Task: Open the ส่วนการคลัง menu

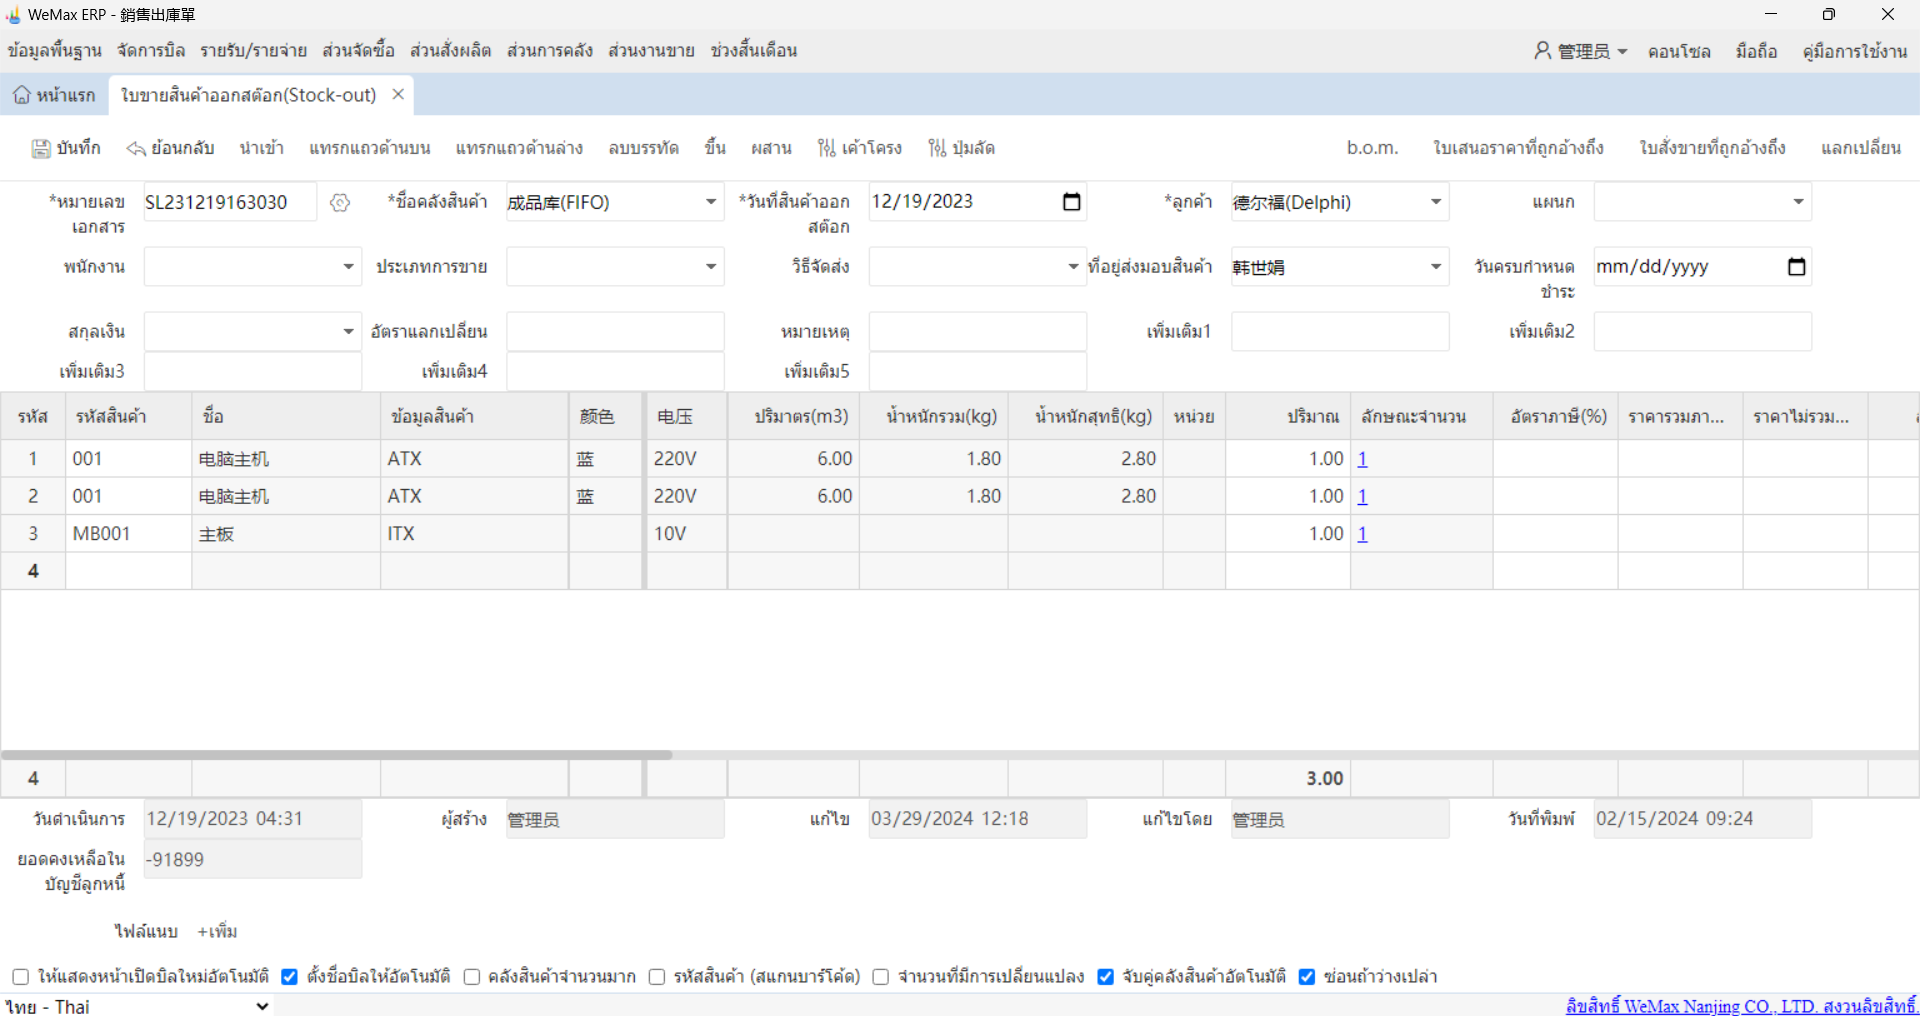Action: pyautogui.click(x=549, y=51)
